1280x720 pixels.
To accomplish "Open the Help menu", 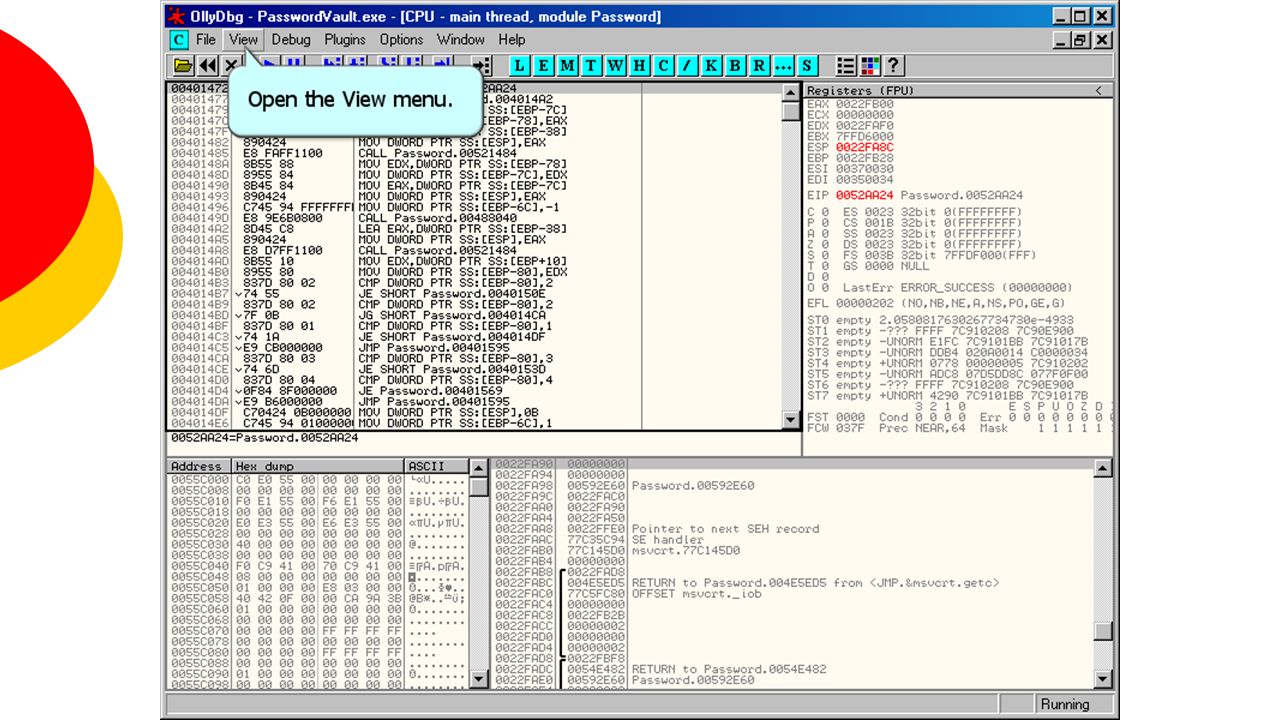I will coord(512,40).
